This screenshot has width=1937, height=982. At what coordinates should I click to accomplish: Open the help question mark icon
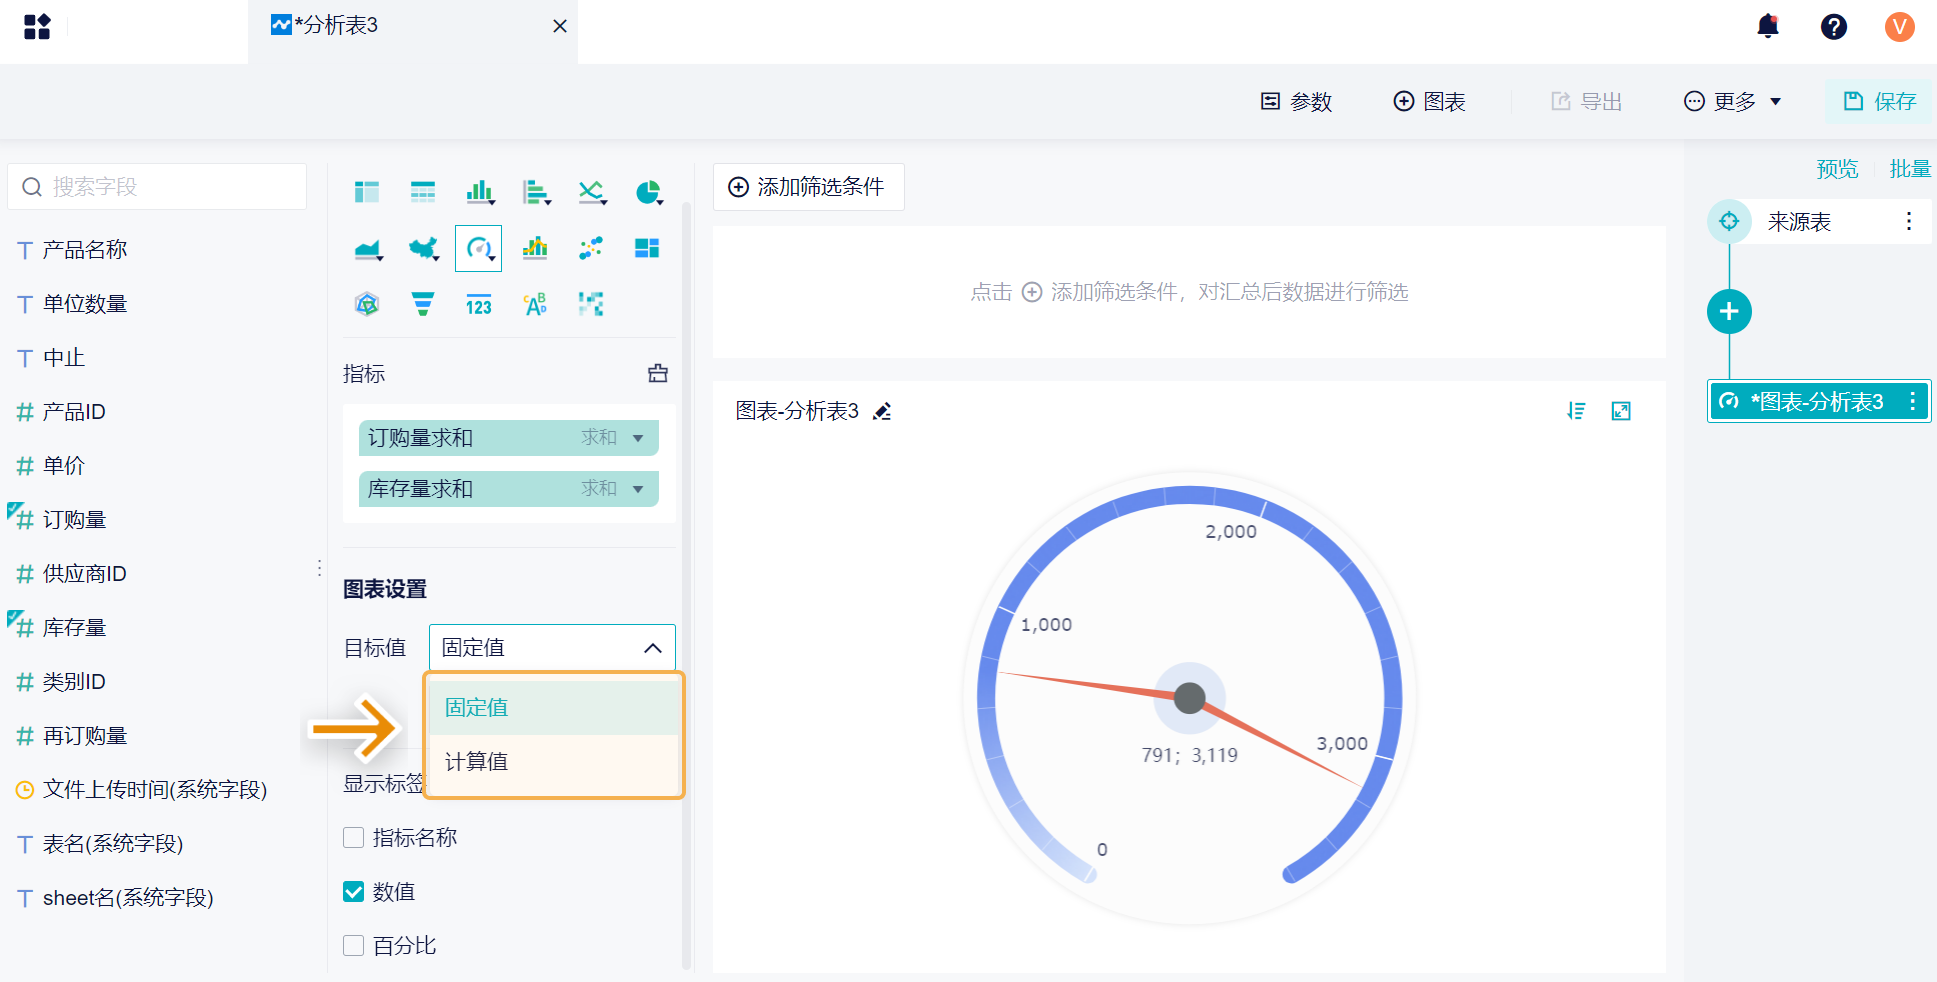[1834, 27]
